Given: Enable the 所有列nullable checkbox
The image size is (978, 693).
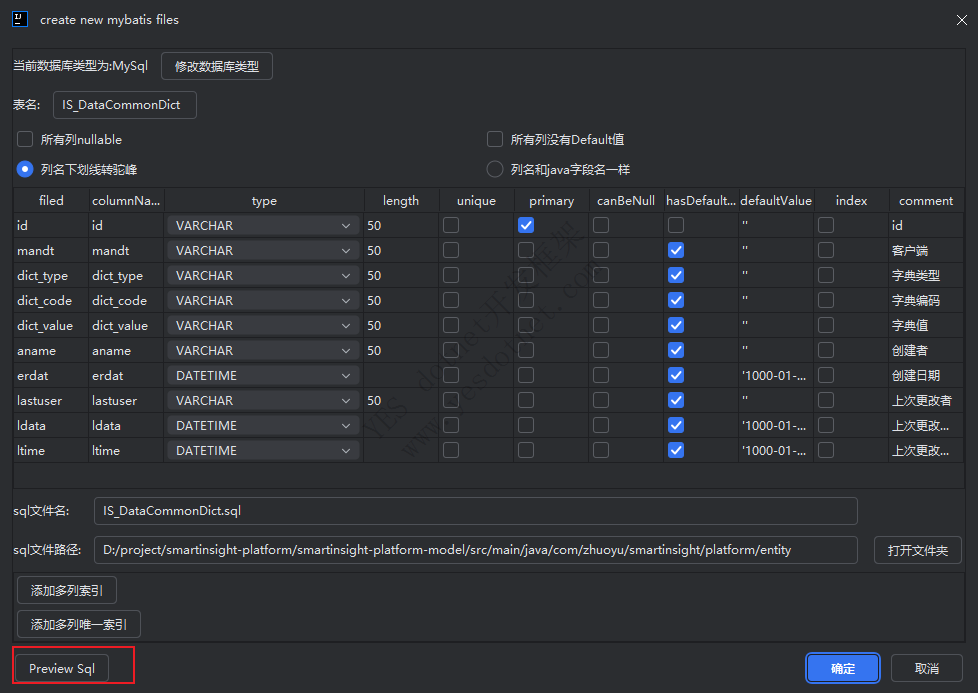Looking at the screenshot, I should pos(25,139).
